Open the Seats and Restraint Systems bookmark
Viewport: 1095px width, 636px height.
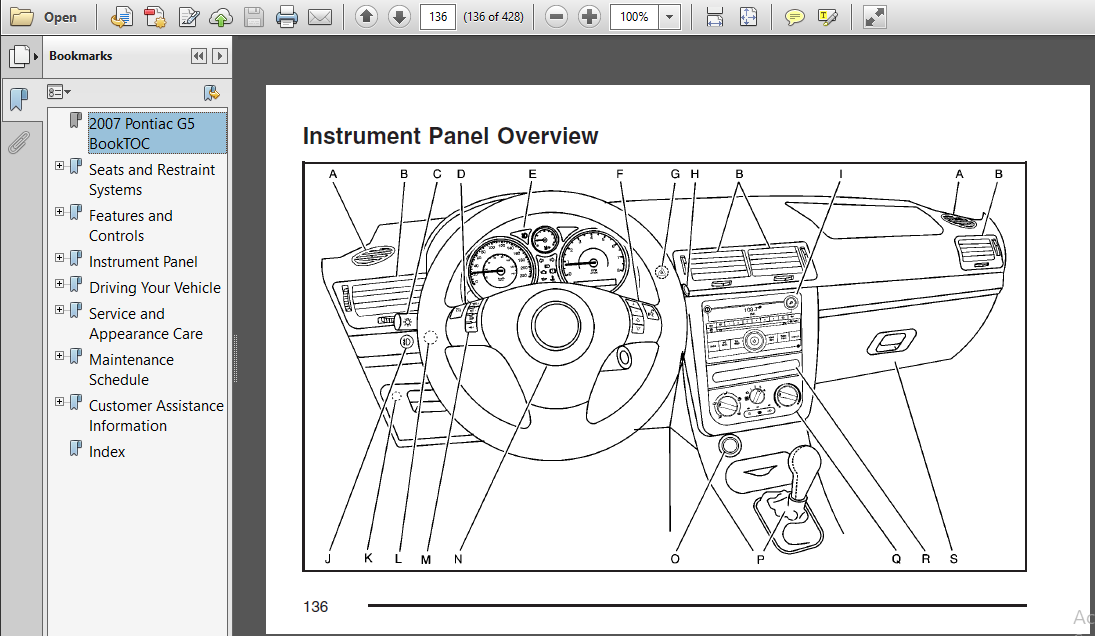(x=152, y=179)
